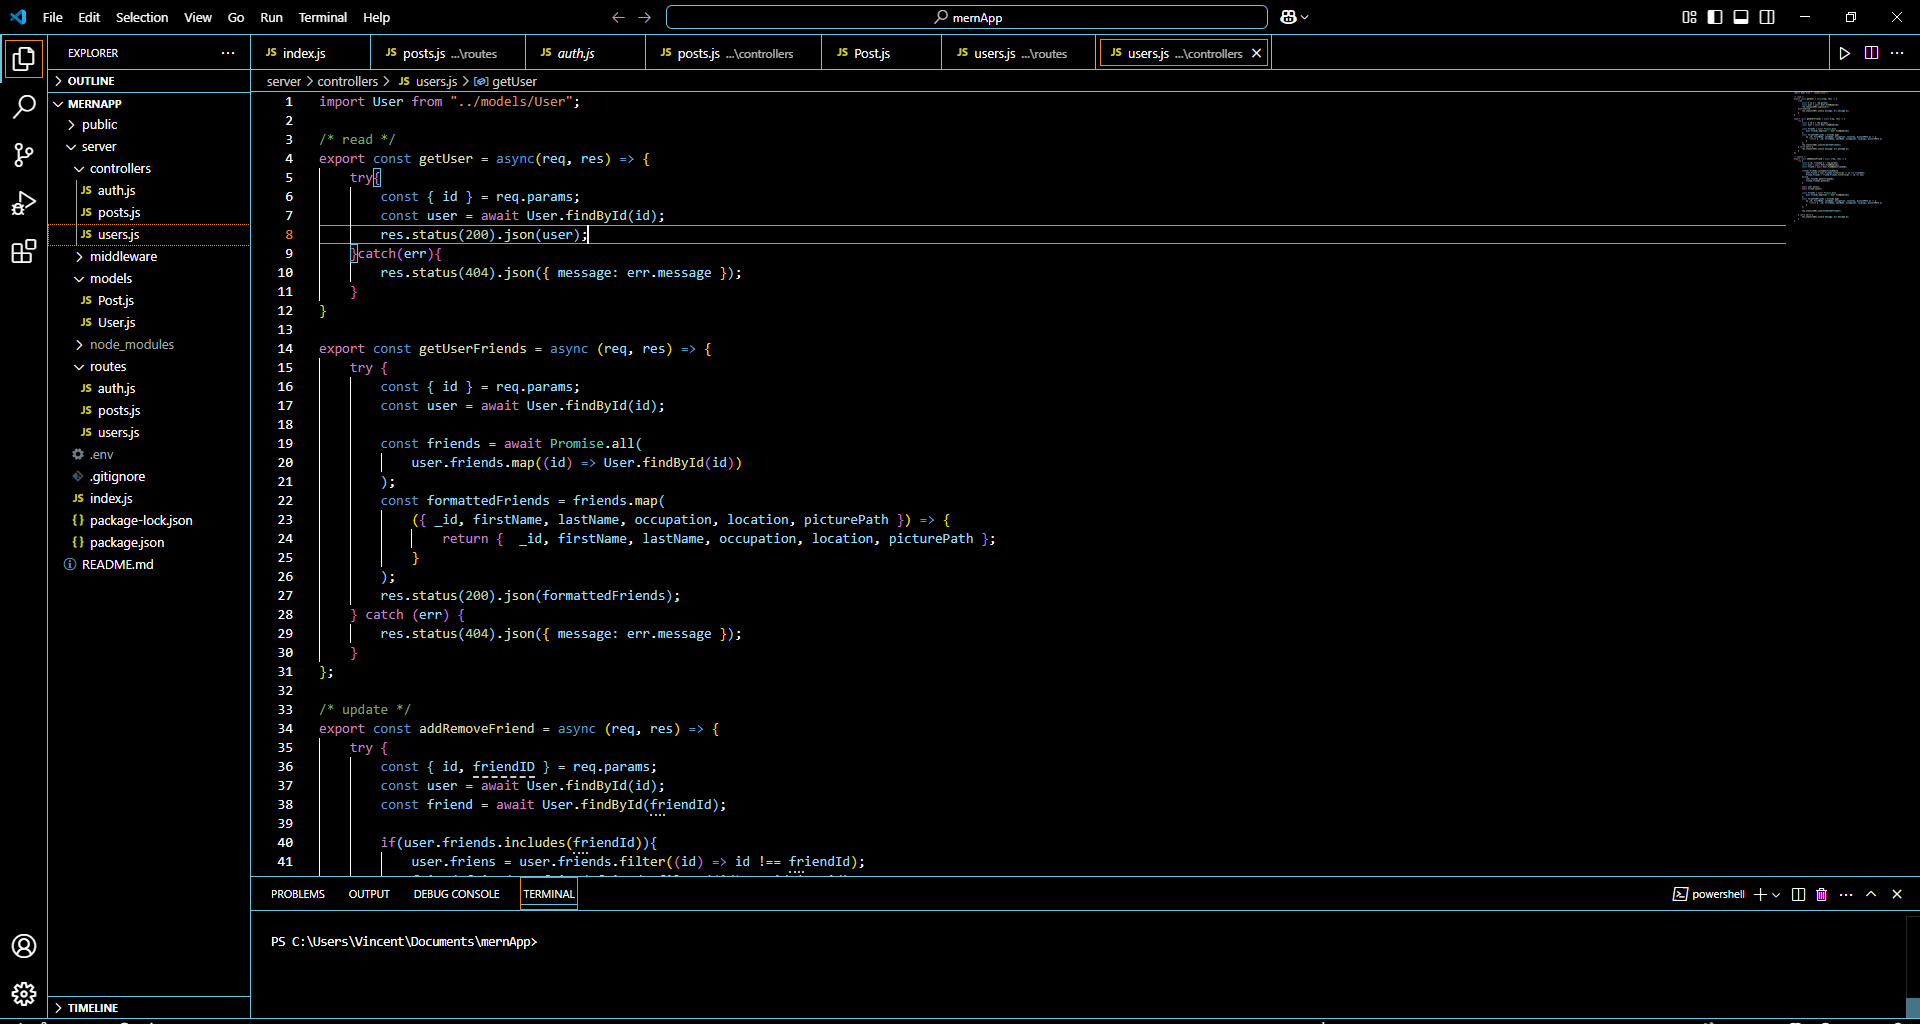Image resolution: width=1920 pixels, height=1024 pixels.
Task: Open the Search view in activity bar
Action: coord(24,106)
